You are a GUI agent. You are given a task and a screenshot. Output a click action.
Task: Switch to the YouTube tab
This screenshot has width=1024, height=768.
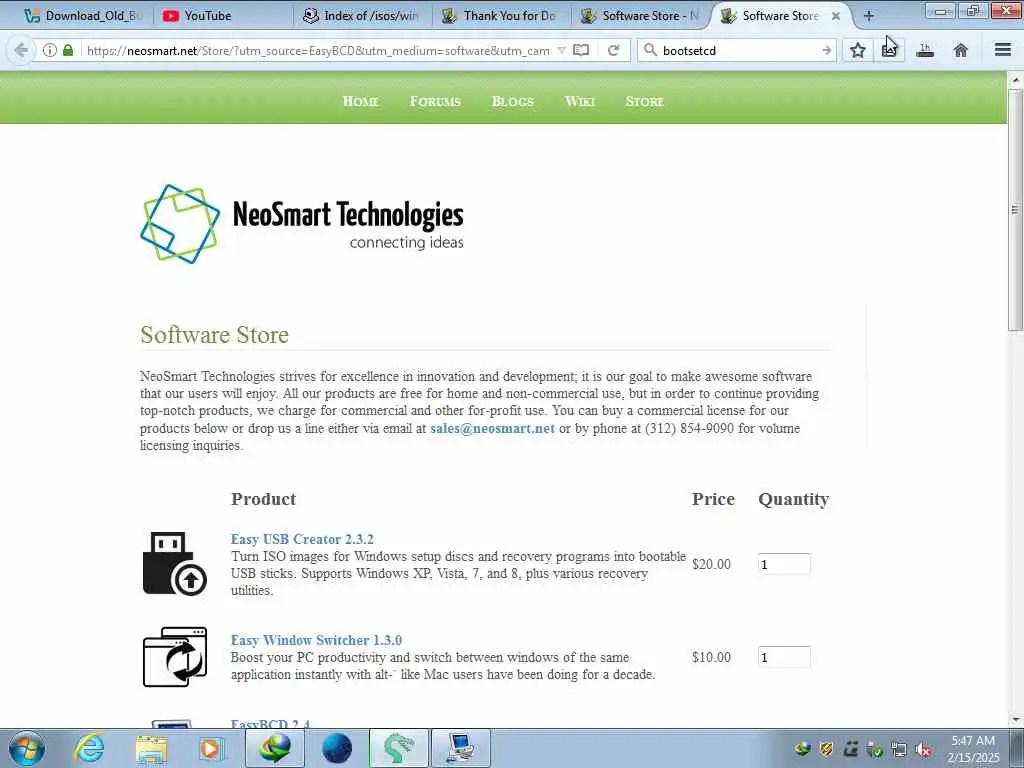click(222, 16)
